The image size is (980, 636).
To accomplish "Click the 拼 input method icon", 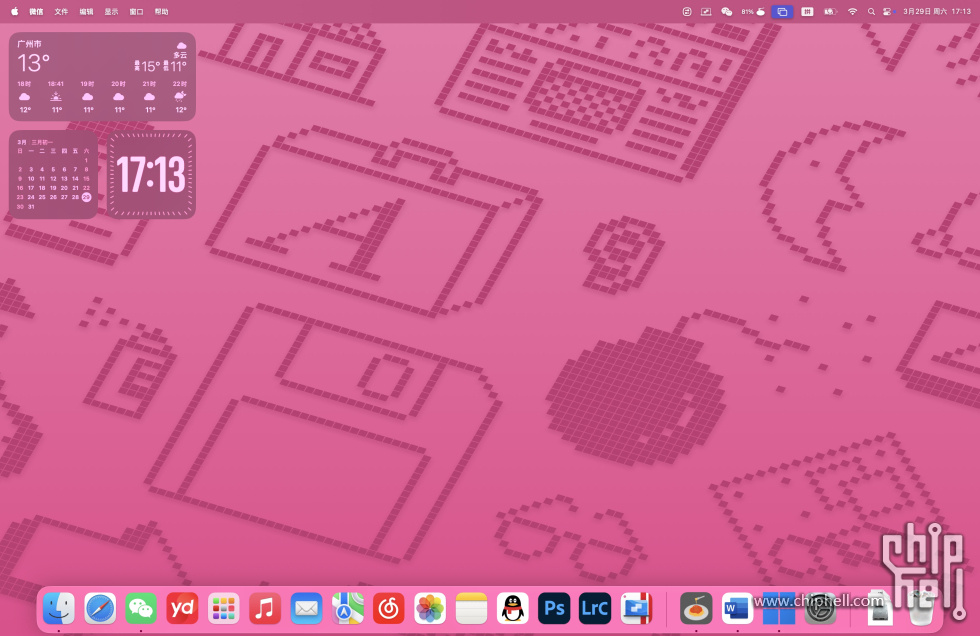I will coord(808,11).
